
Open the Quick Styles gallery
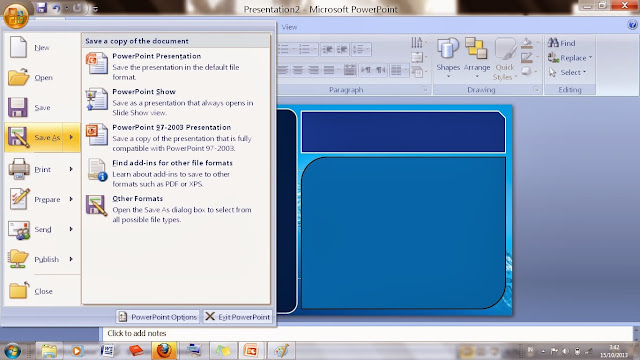tap(505, 59)
